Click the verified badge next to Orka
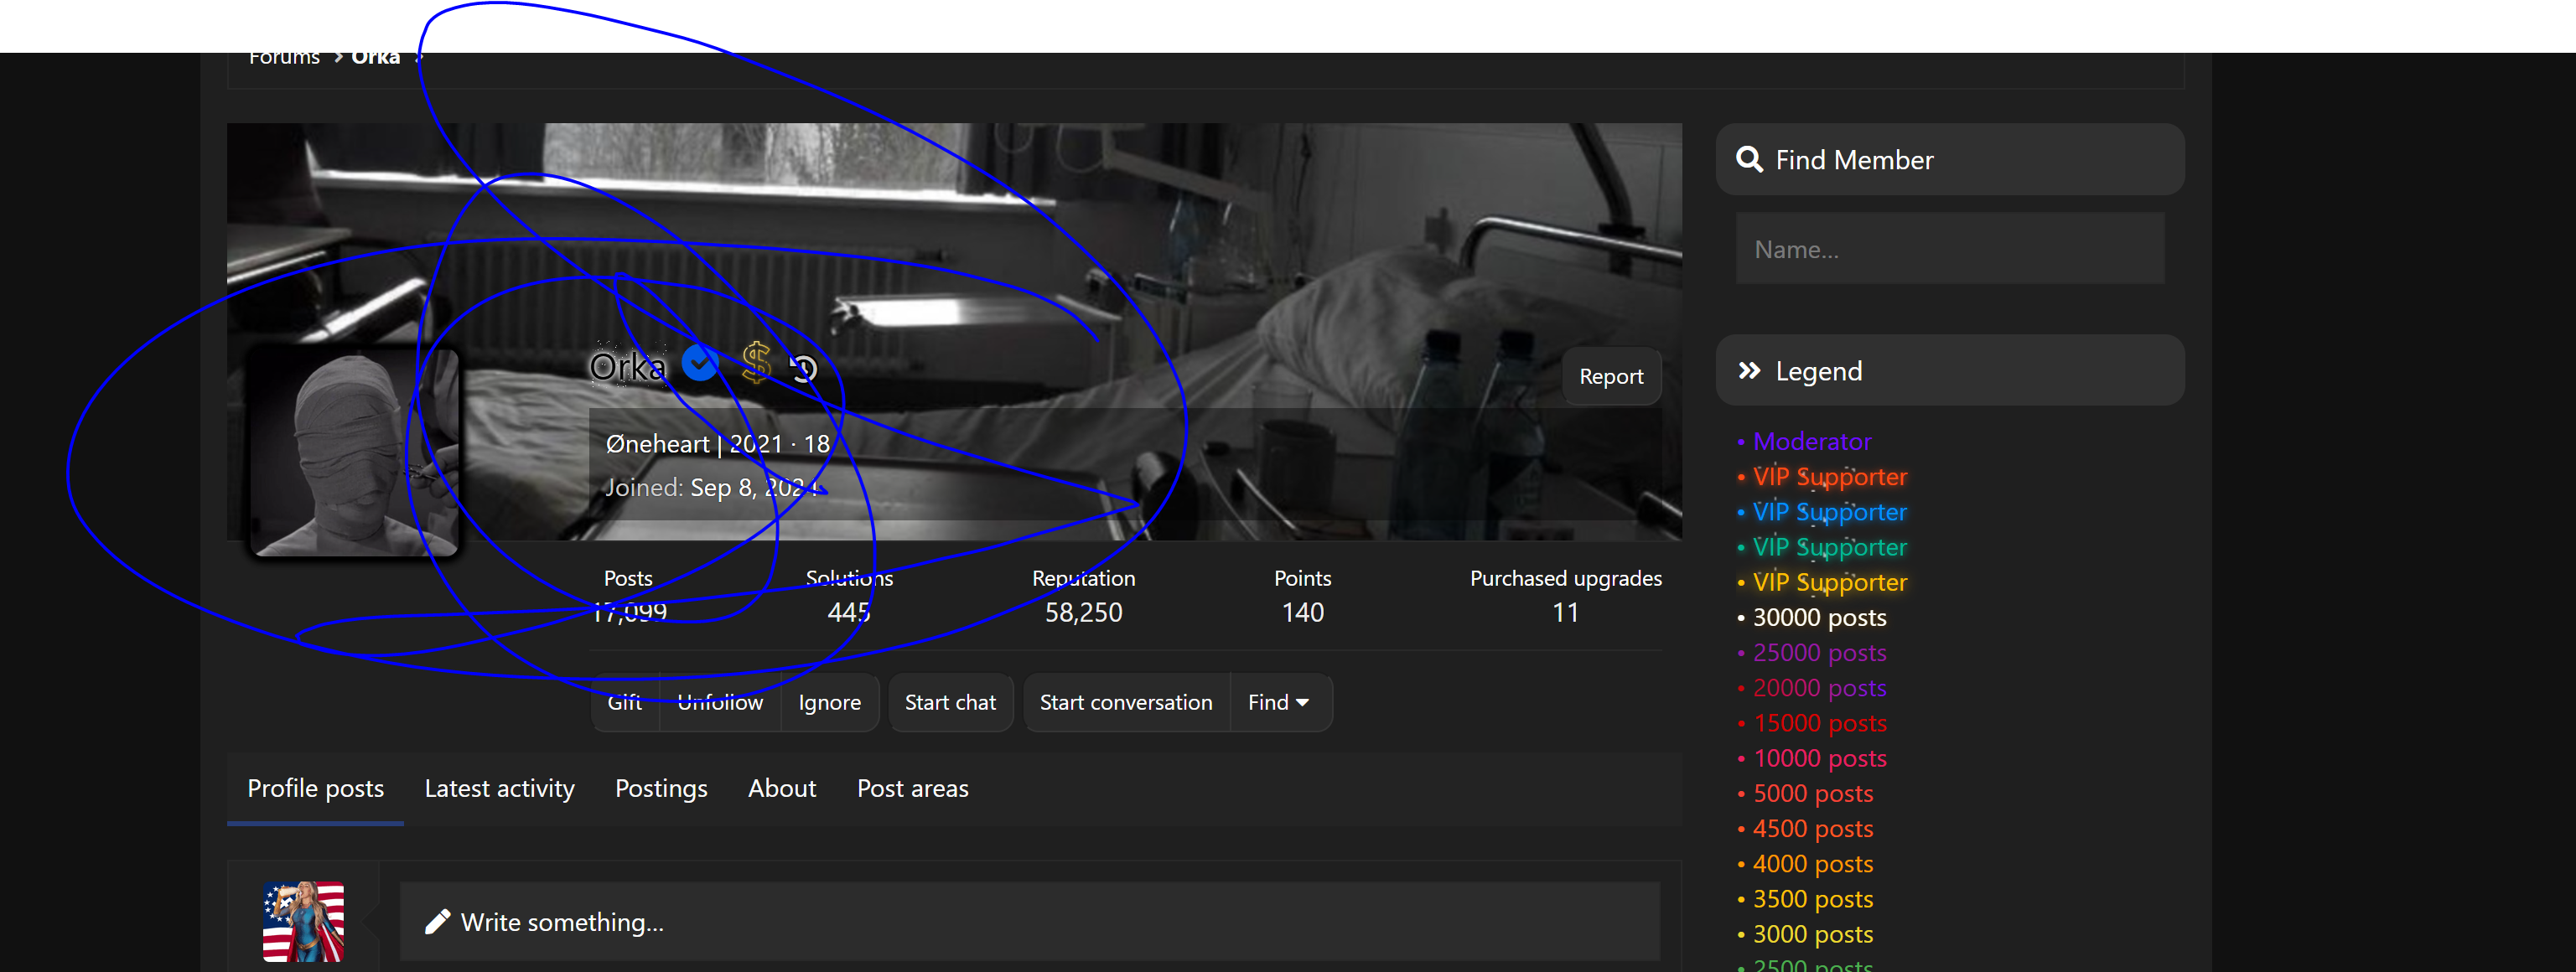The width and height of the screenshot is (2576, 972). point(700,363)
